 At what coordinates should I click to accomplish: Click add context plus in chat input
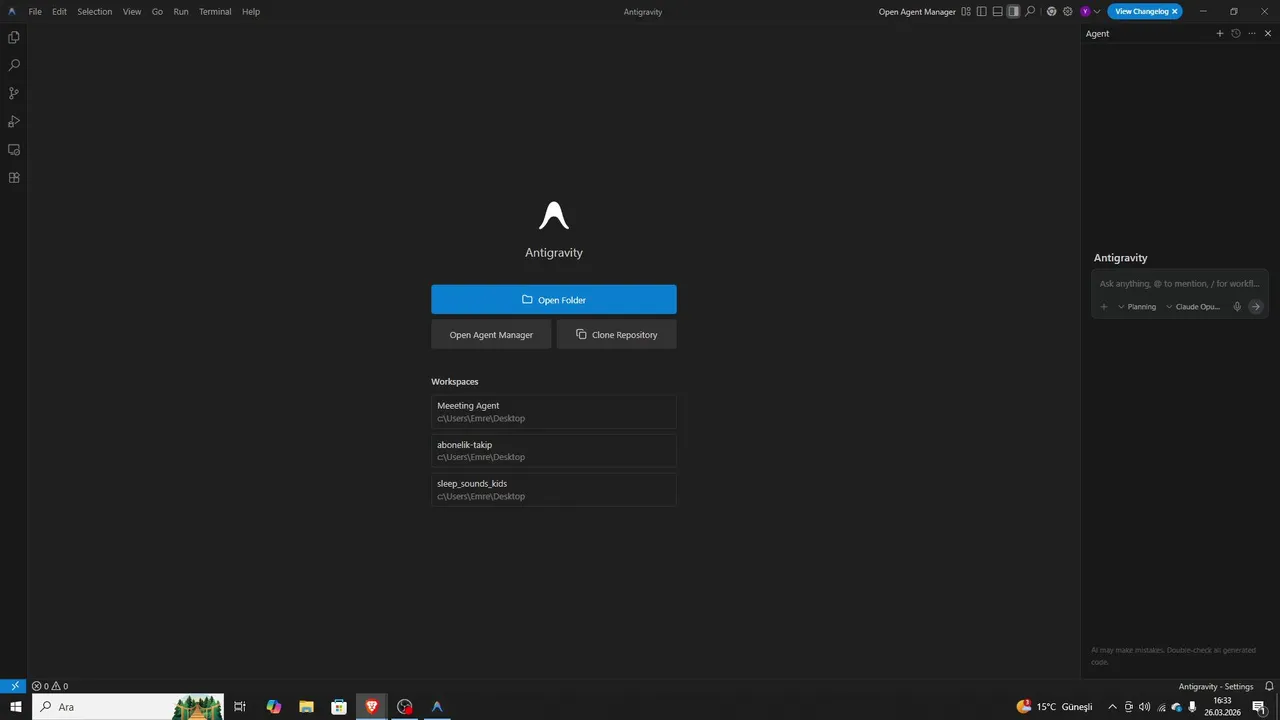(1104, 307)
